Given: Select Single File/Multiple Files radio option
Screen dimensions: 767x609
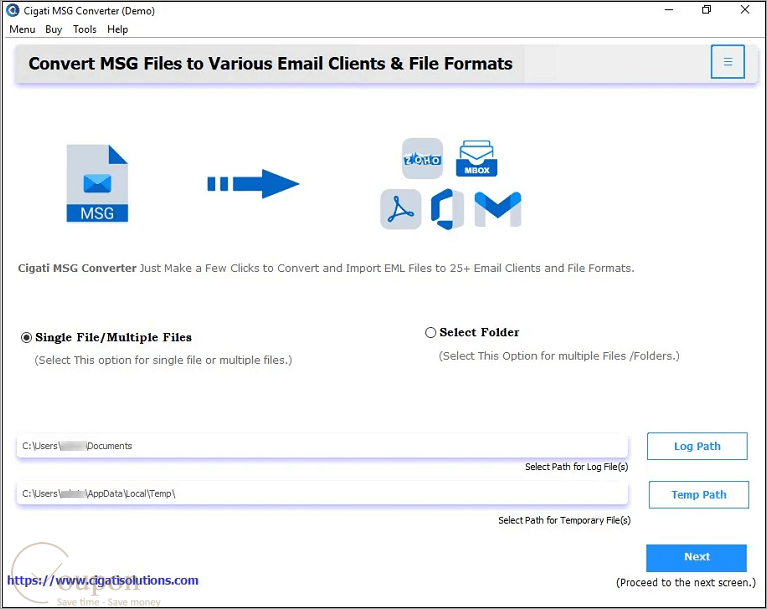Looking at the screenshot, I should coord(26,338).
